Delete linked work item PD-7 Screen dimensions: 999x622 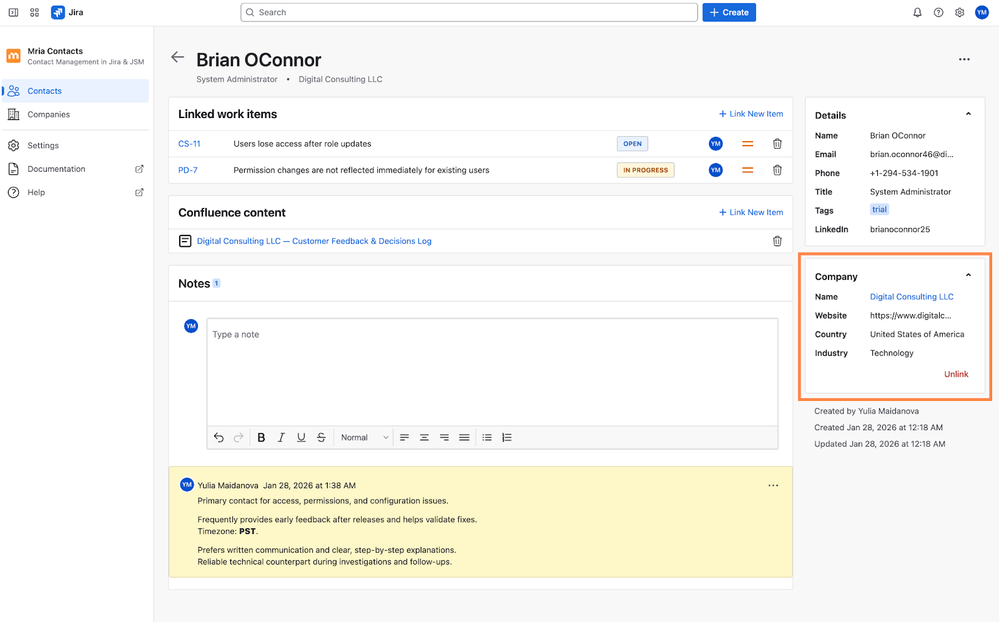777,170
